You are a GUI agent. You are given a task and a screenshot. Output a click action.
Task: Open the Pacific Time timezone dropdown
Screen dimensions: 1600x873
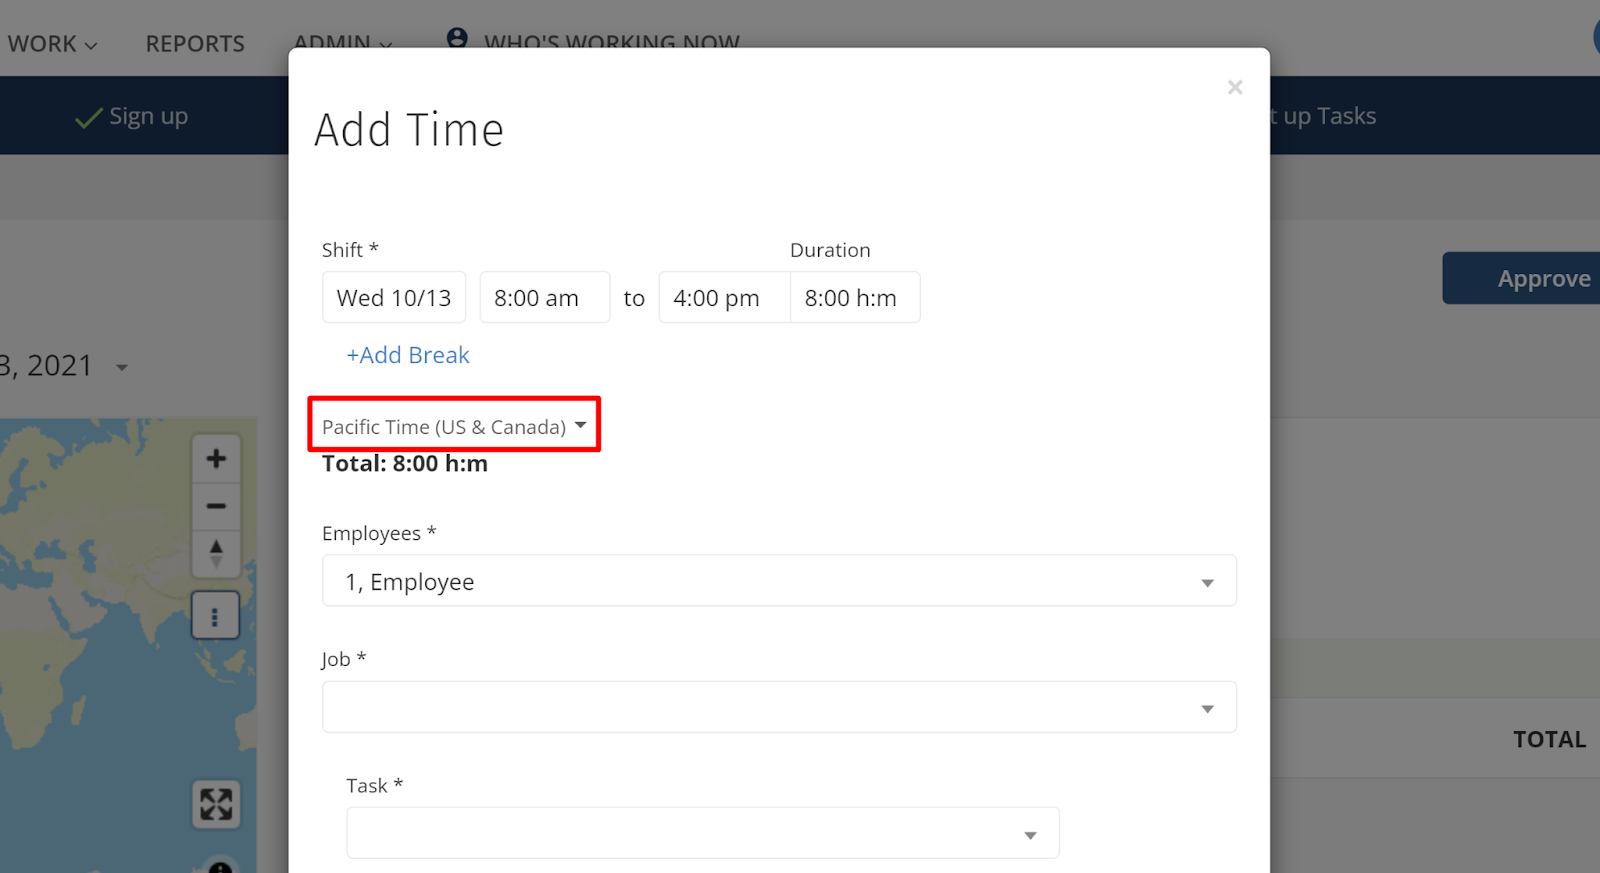pos(454,427)
